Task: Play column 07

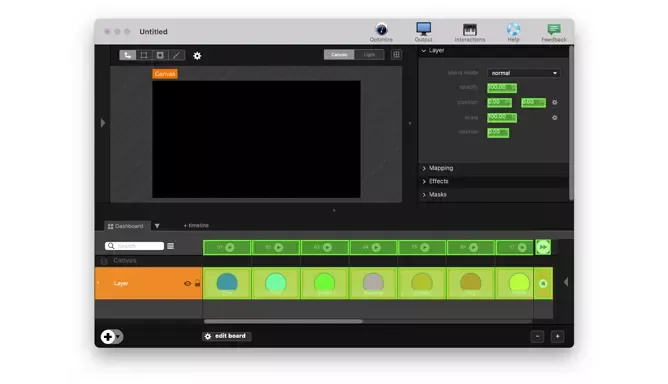Action: 522,248
